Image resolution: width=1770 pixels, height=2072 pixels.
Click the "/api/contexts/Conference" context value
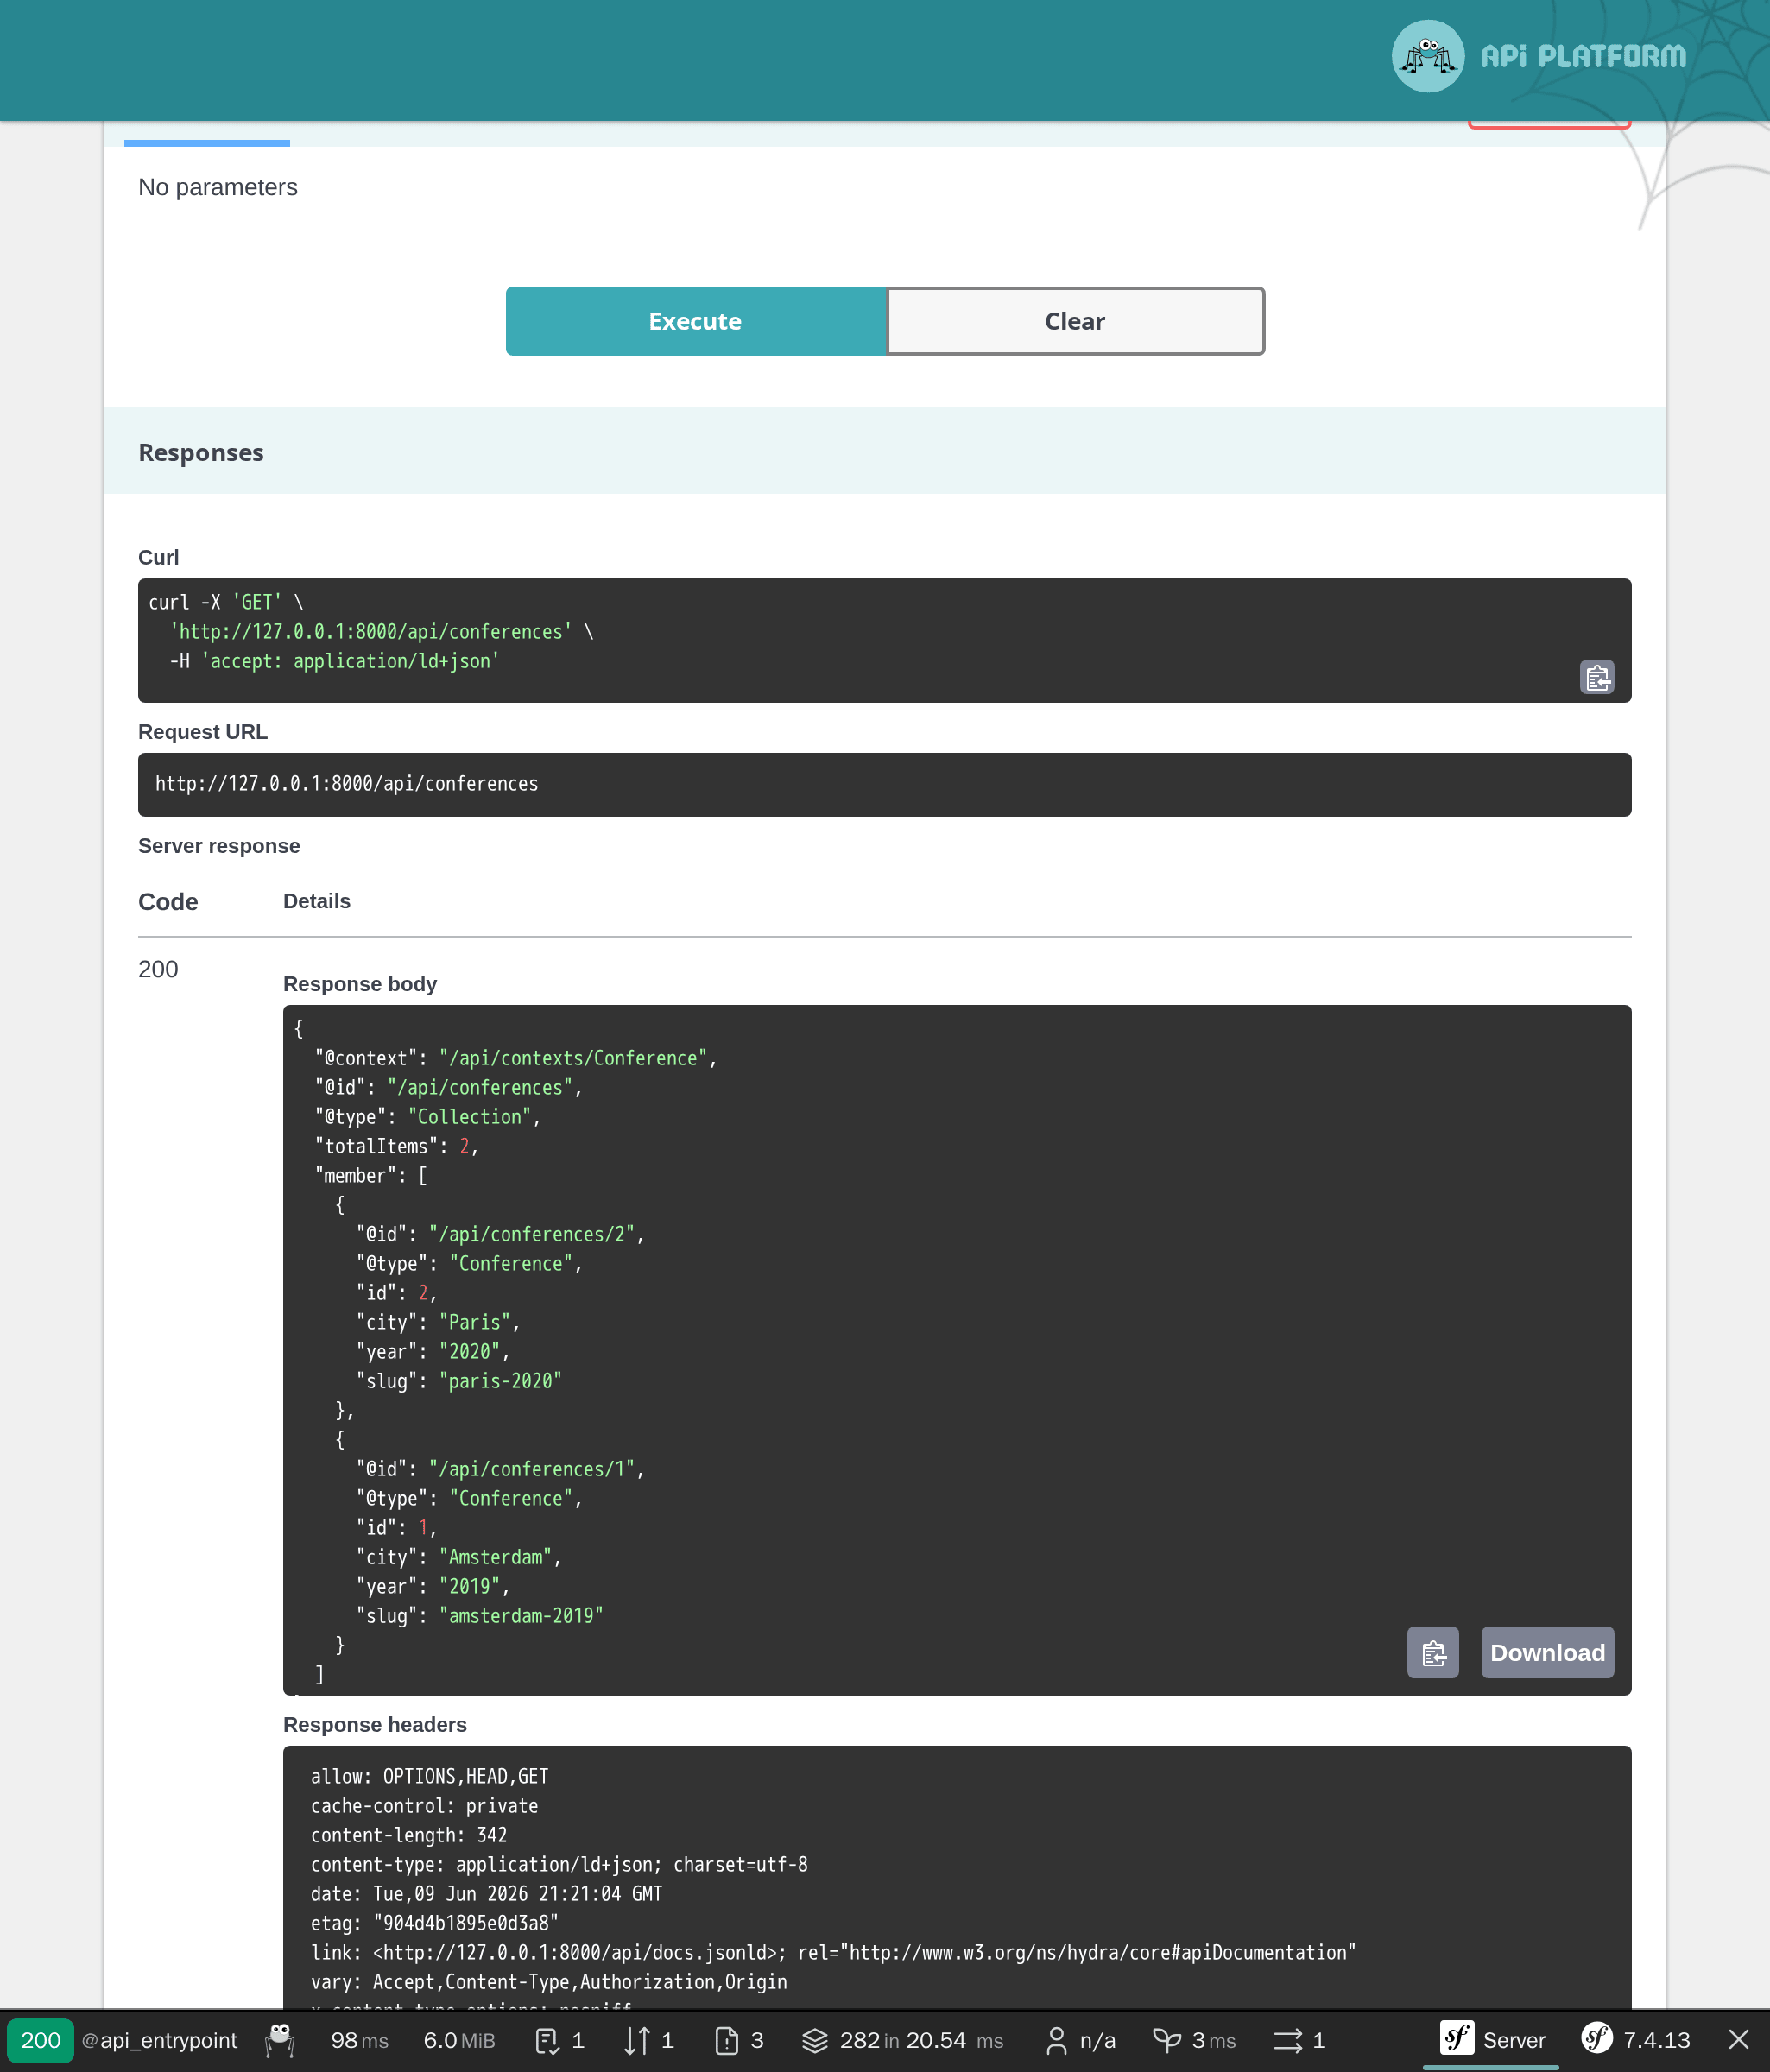click(574, 1058)
